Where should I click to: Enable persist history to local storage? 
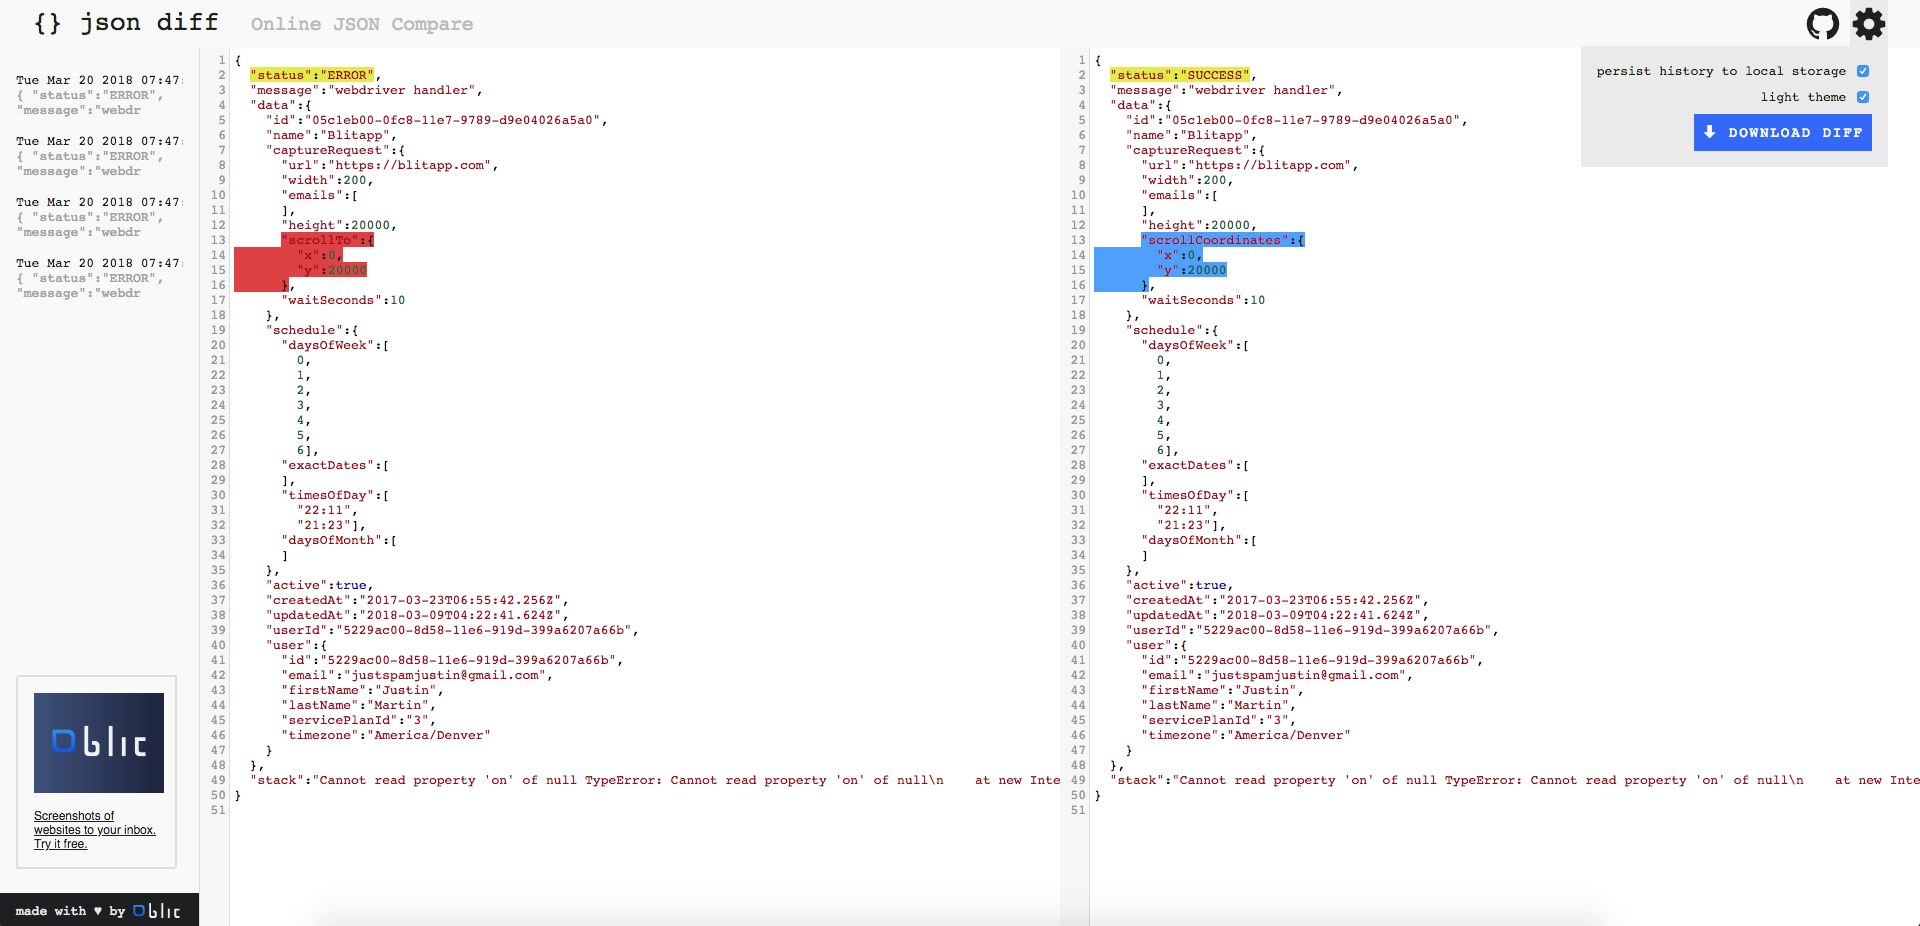pos(1862,71)
